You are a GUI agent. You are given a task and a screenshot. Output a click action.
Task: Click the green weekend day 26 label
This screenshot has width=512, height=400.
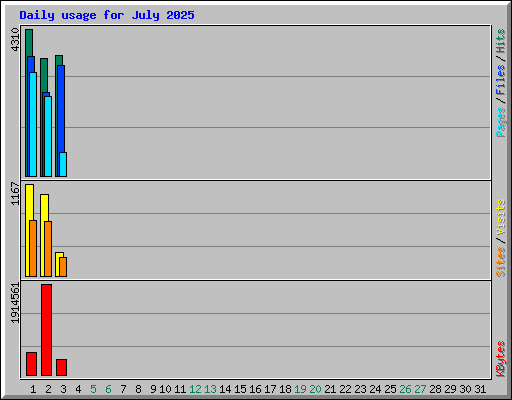click(405, 389)
